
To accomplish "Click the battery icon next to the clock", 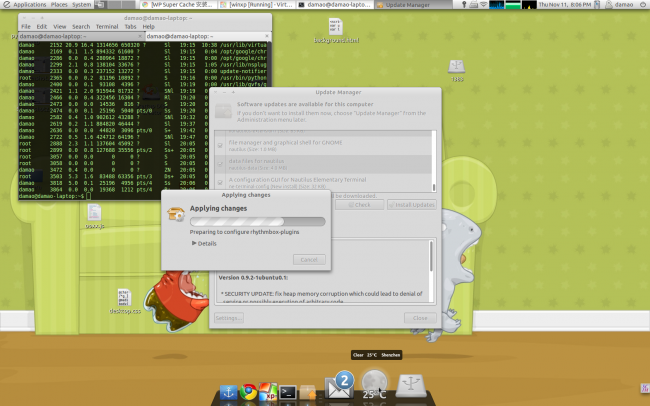I will (597, 5).
